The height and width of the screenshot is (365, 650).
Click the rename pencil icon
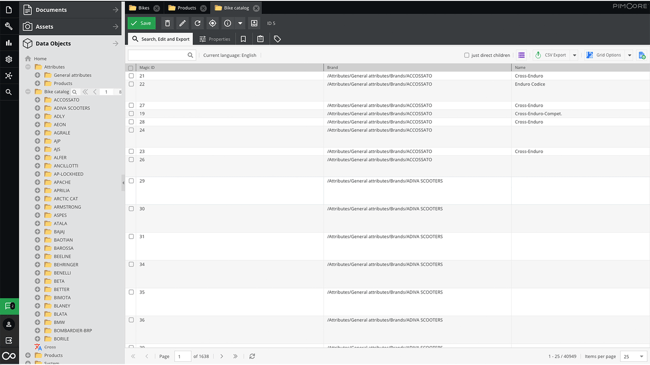(x=182, y=23)
